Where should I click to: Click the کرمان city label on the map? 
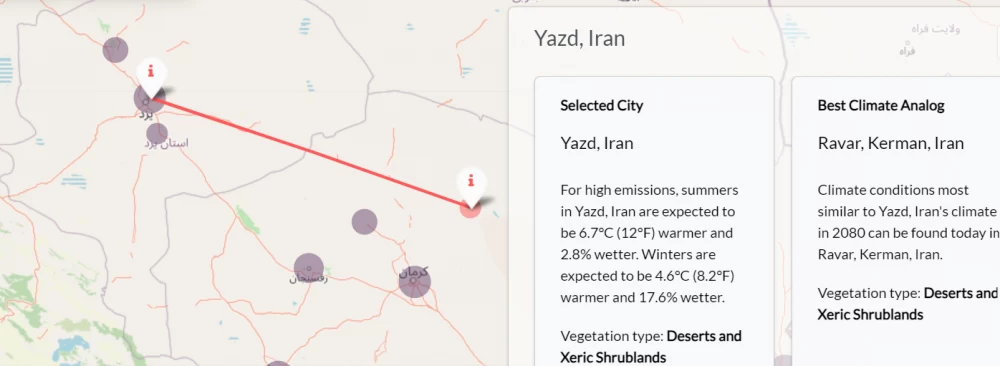pos(414,272)
